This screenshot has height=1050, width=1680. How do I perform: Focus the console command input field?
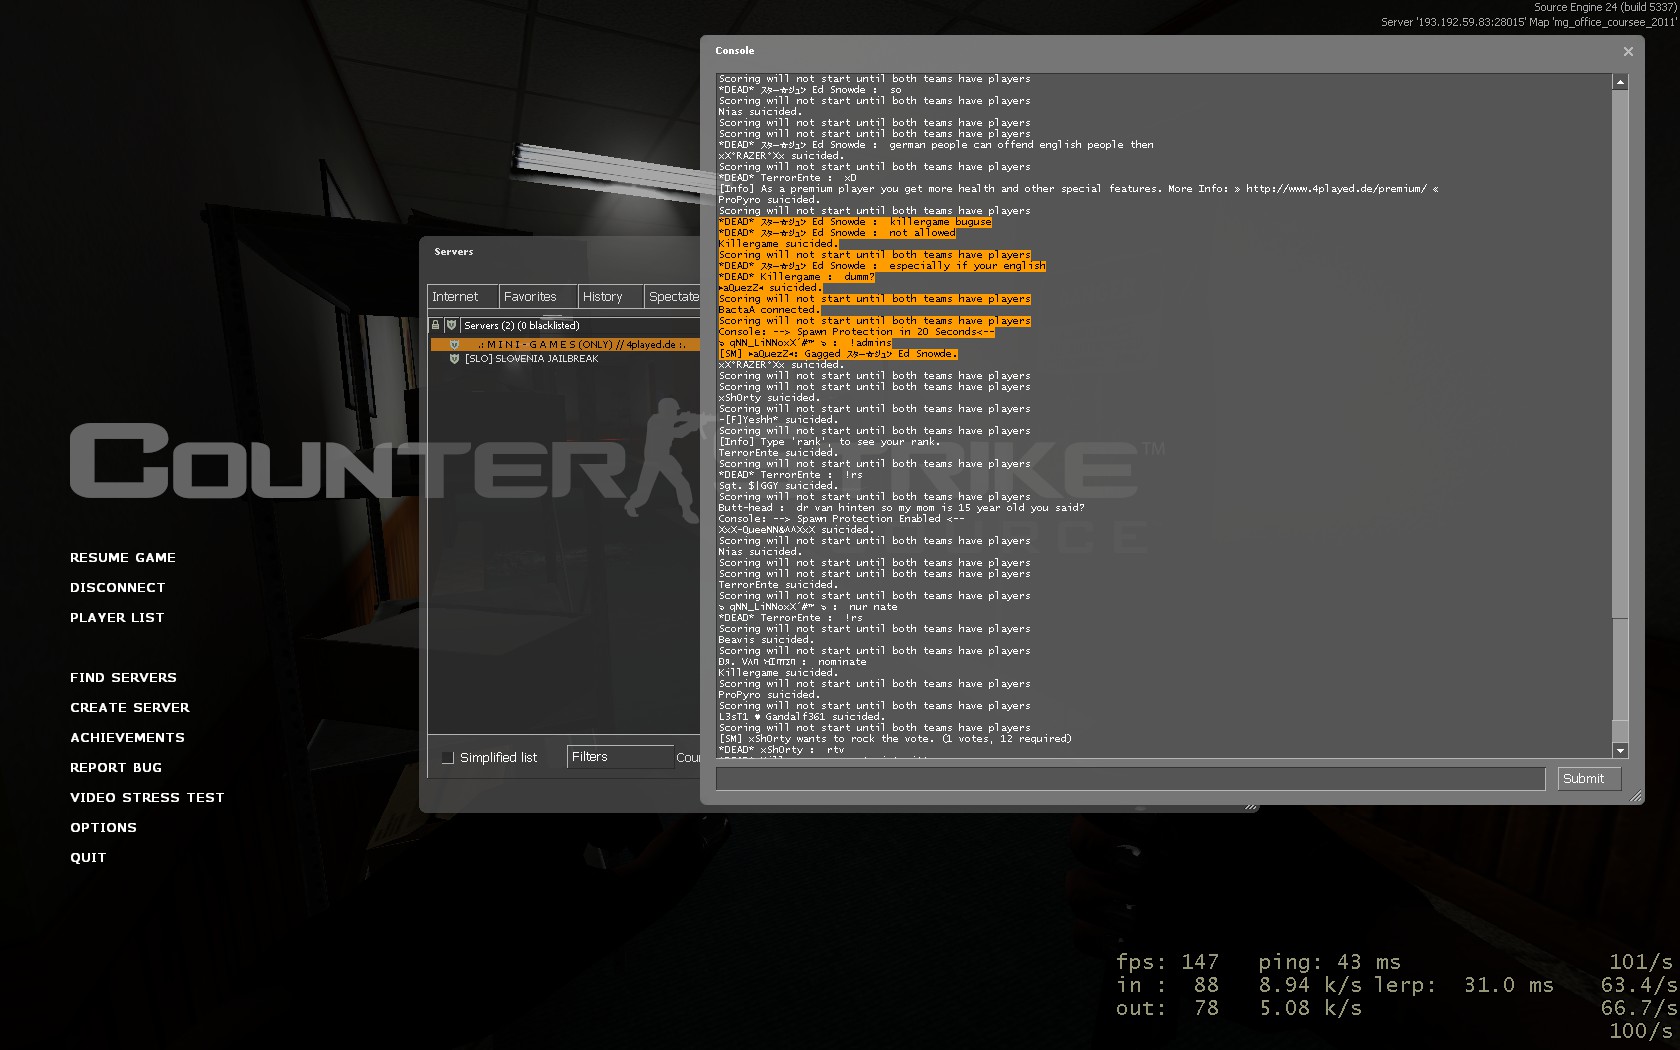click(1130, 779)
